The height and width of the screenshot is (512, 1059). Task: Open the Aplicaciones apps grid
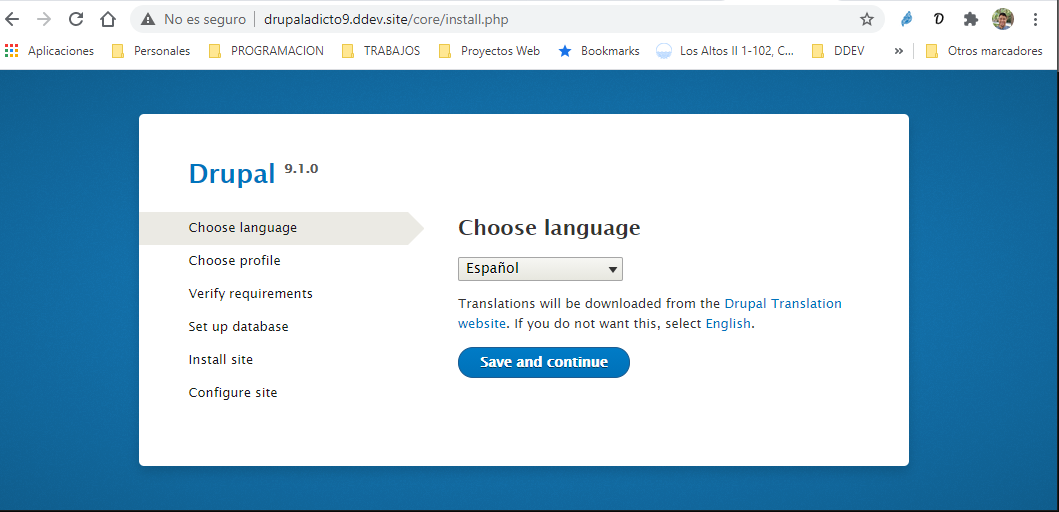(49, 51)
